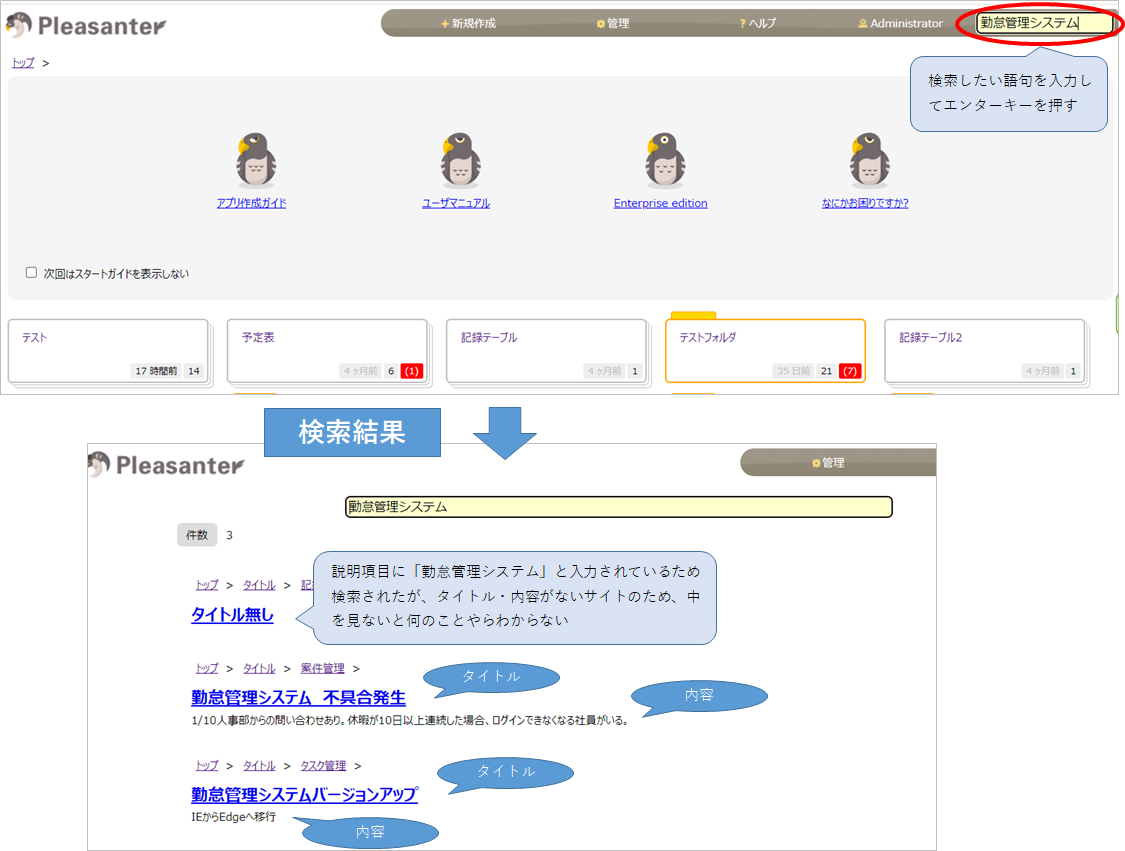The width and height of the screenshot is (1125, 851).
Task: Open the テストフォルダ tile
Action: coord(763,352)
